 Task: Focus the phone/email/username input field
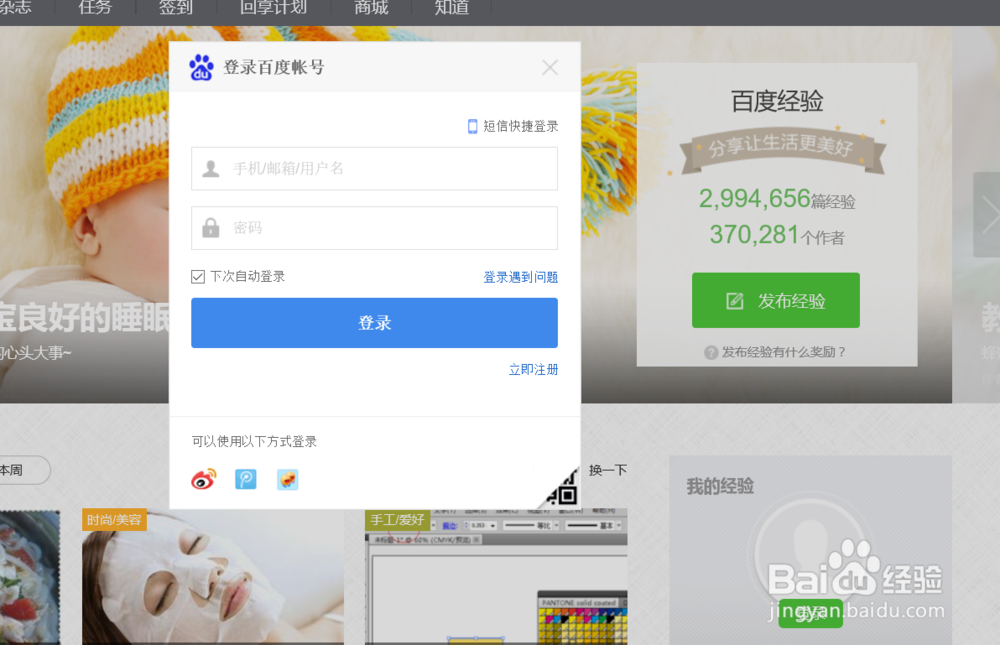click(374, 168)
